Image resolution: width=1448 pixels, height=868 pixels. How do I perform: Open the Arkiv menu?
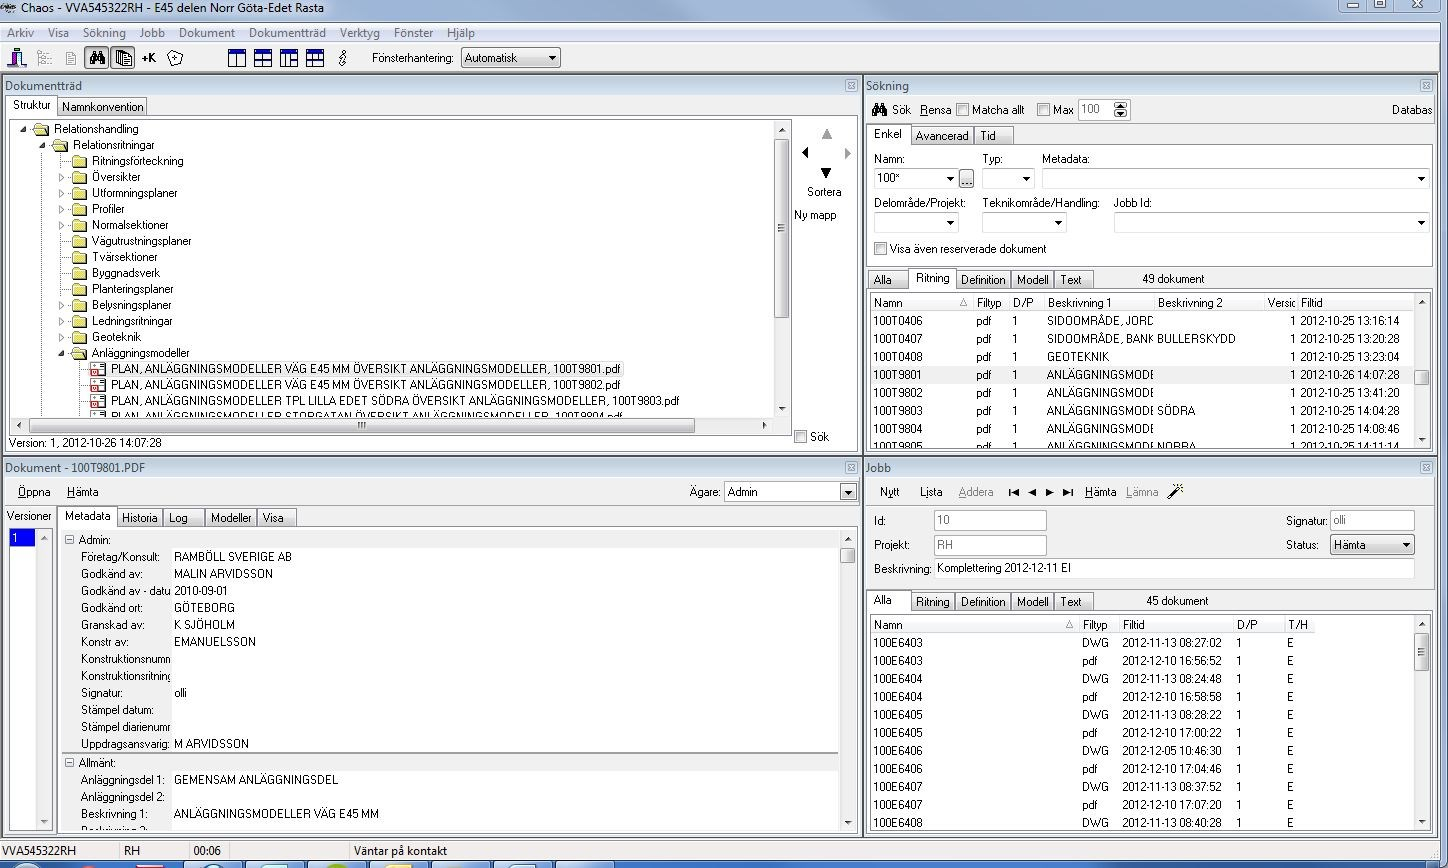[20, 33]
